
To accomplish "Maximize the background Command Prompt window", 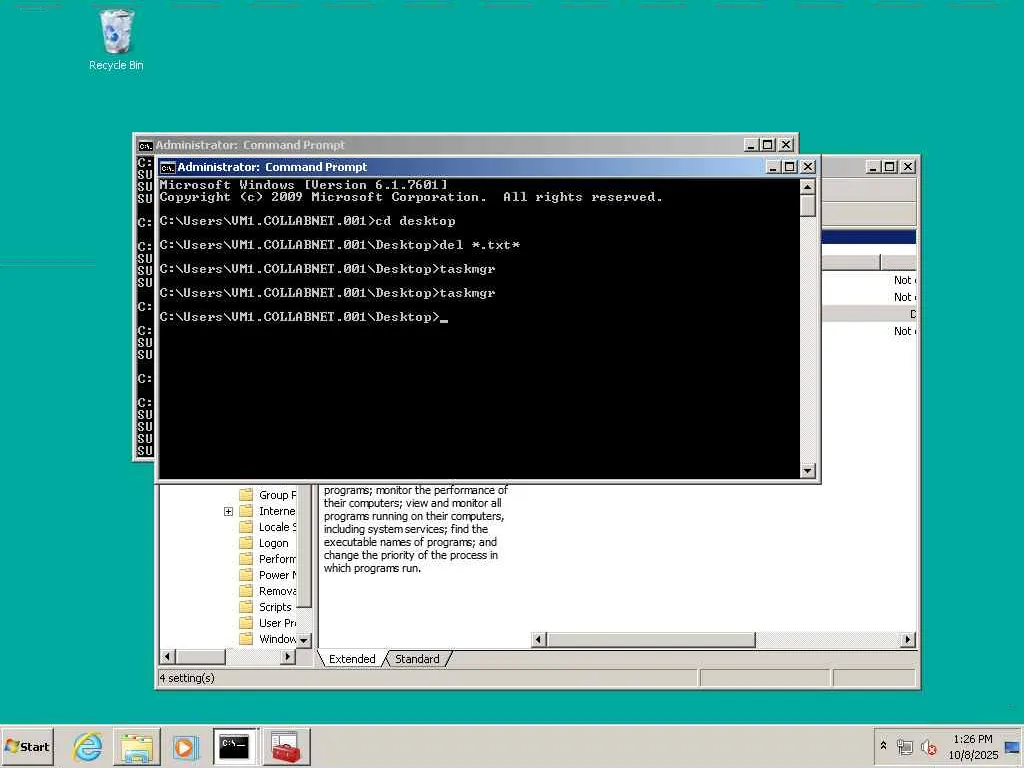I will [x=768, y=145].
